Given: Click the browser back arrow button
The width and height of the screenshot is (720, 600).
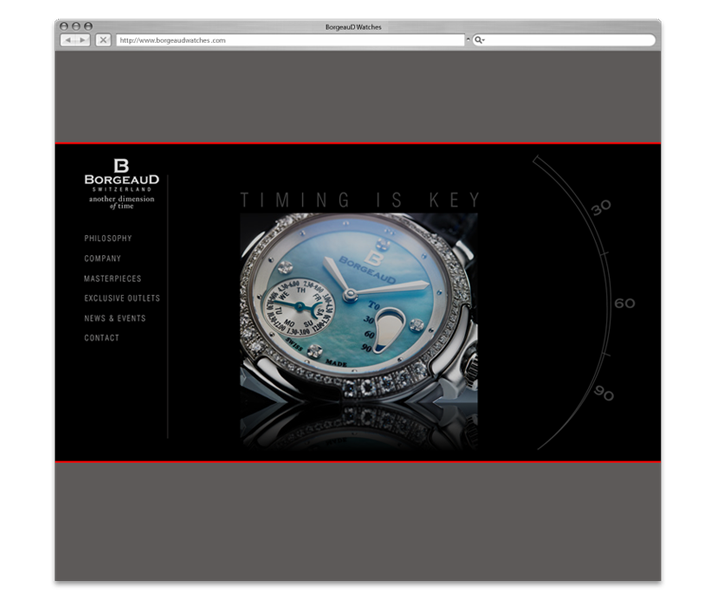Looking at the screenshot, I should 68,40.
